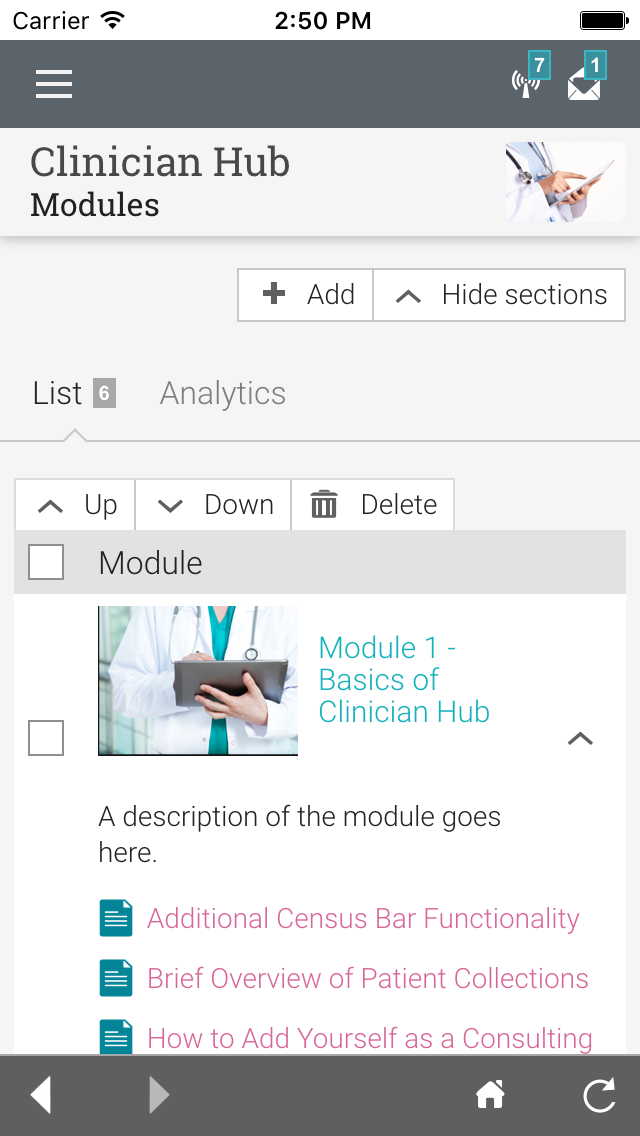Move selected module Up

coord(76,505)
